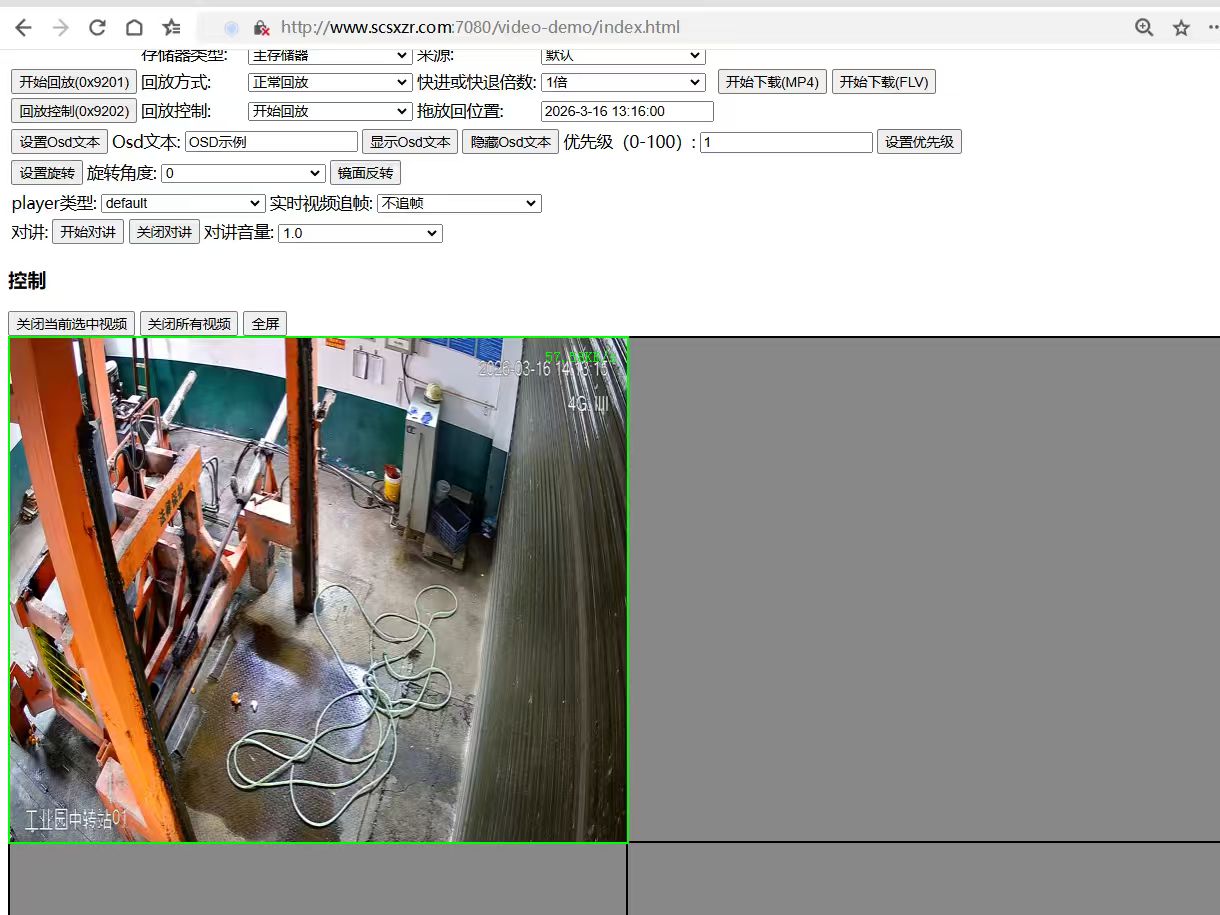Viewport: 1220px width, 915px height.
Task: Reload the page with refresh icon
Action: point(97,28)
